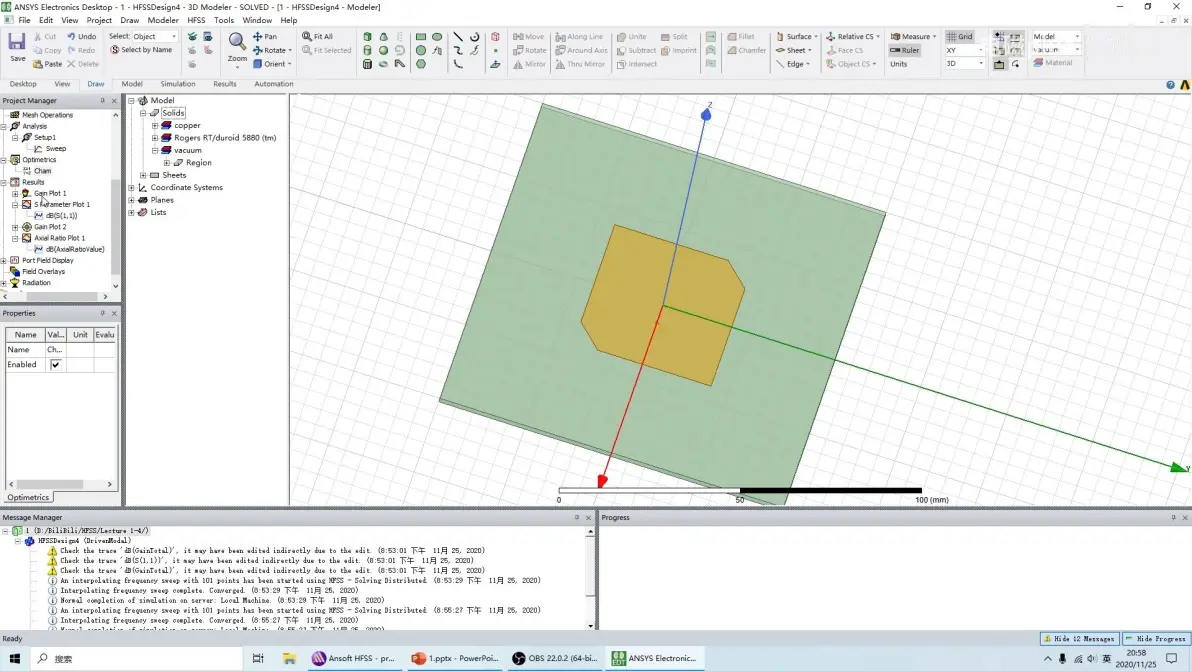The image size is (1192, 671).
Task: Click the Paste clipboard icon
Action: coord(38,64)
